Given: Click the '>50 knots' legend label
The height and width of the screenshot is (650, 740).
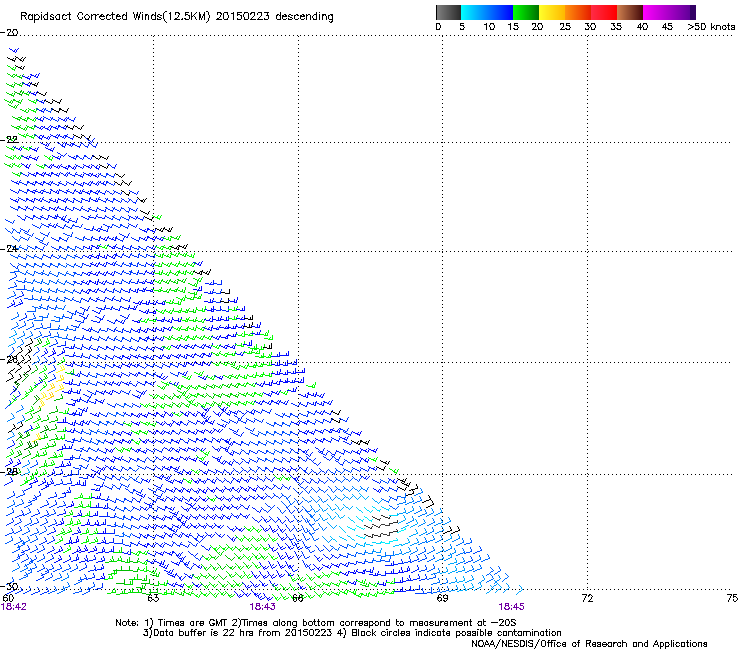Looking at the screenshot, I should point(711,27).
